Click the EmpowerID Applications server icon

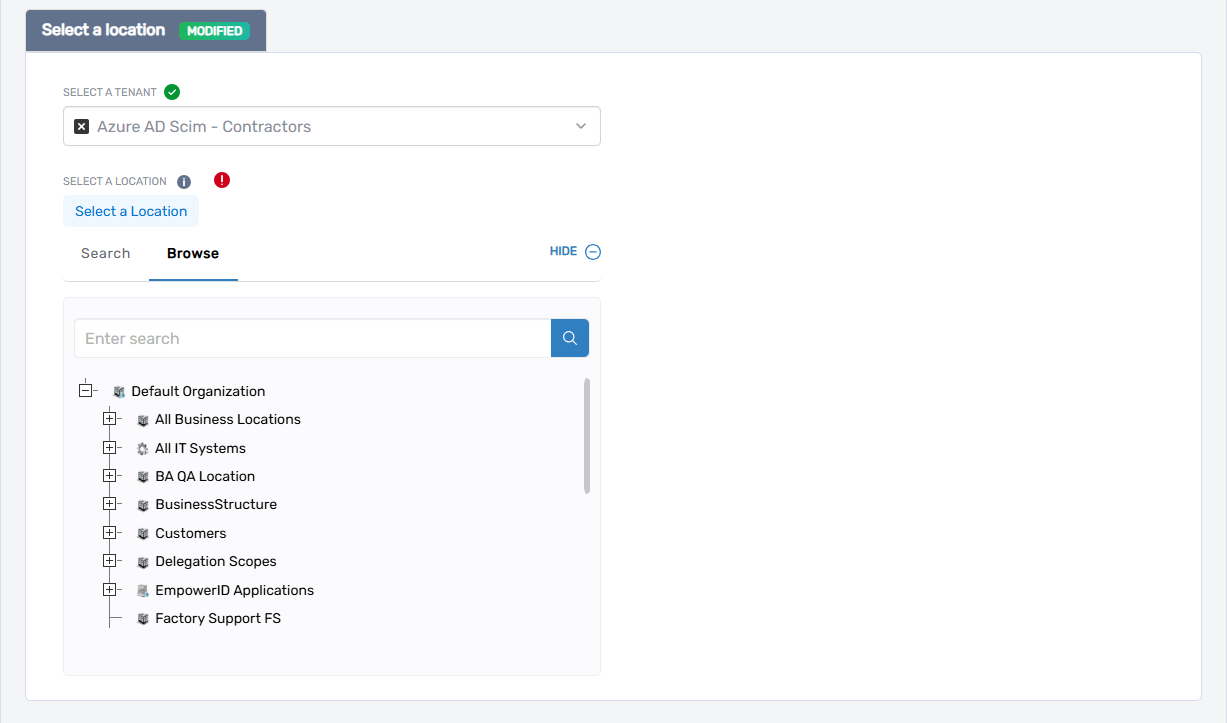(x=142, y=590)
